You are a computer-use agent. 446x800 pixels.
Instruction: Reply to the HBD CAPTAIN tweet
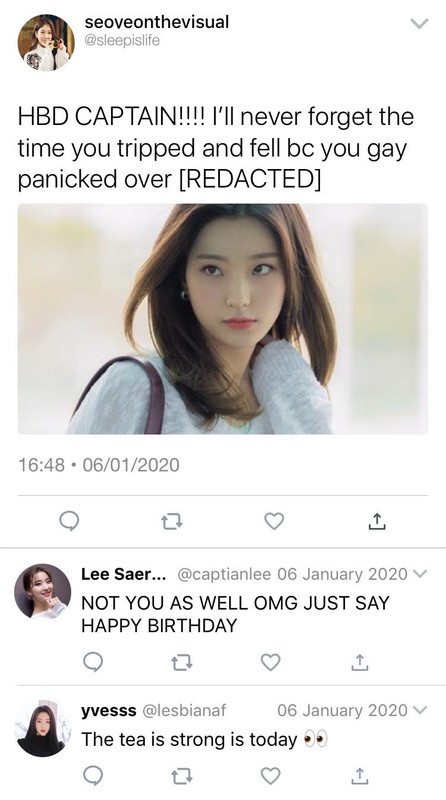69,521
